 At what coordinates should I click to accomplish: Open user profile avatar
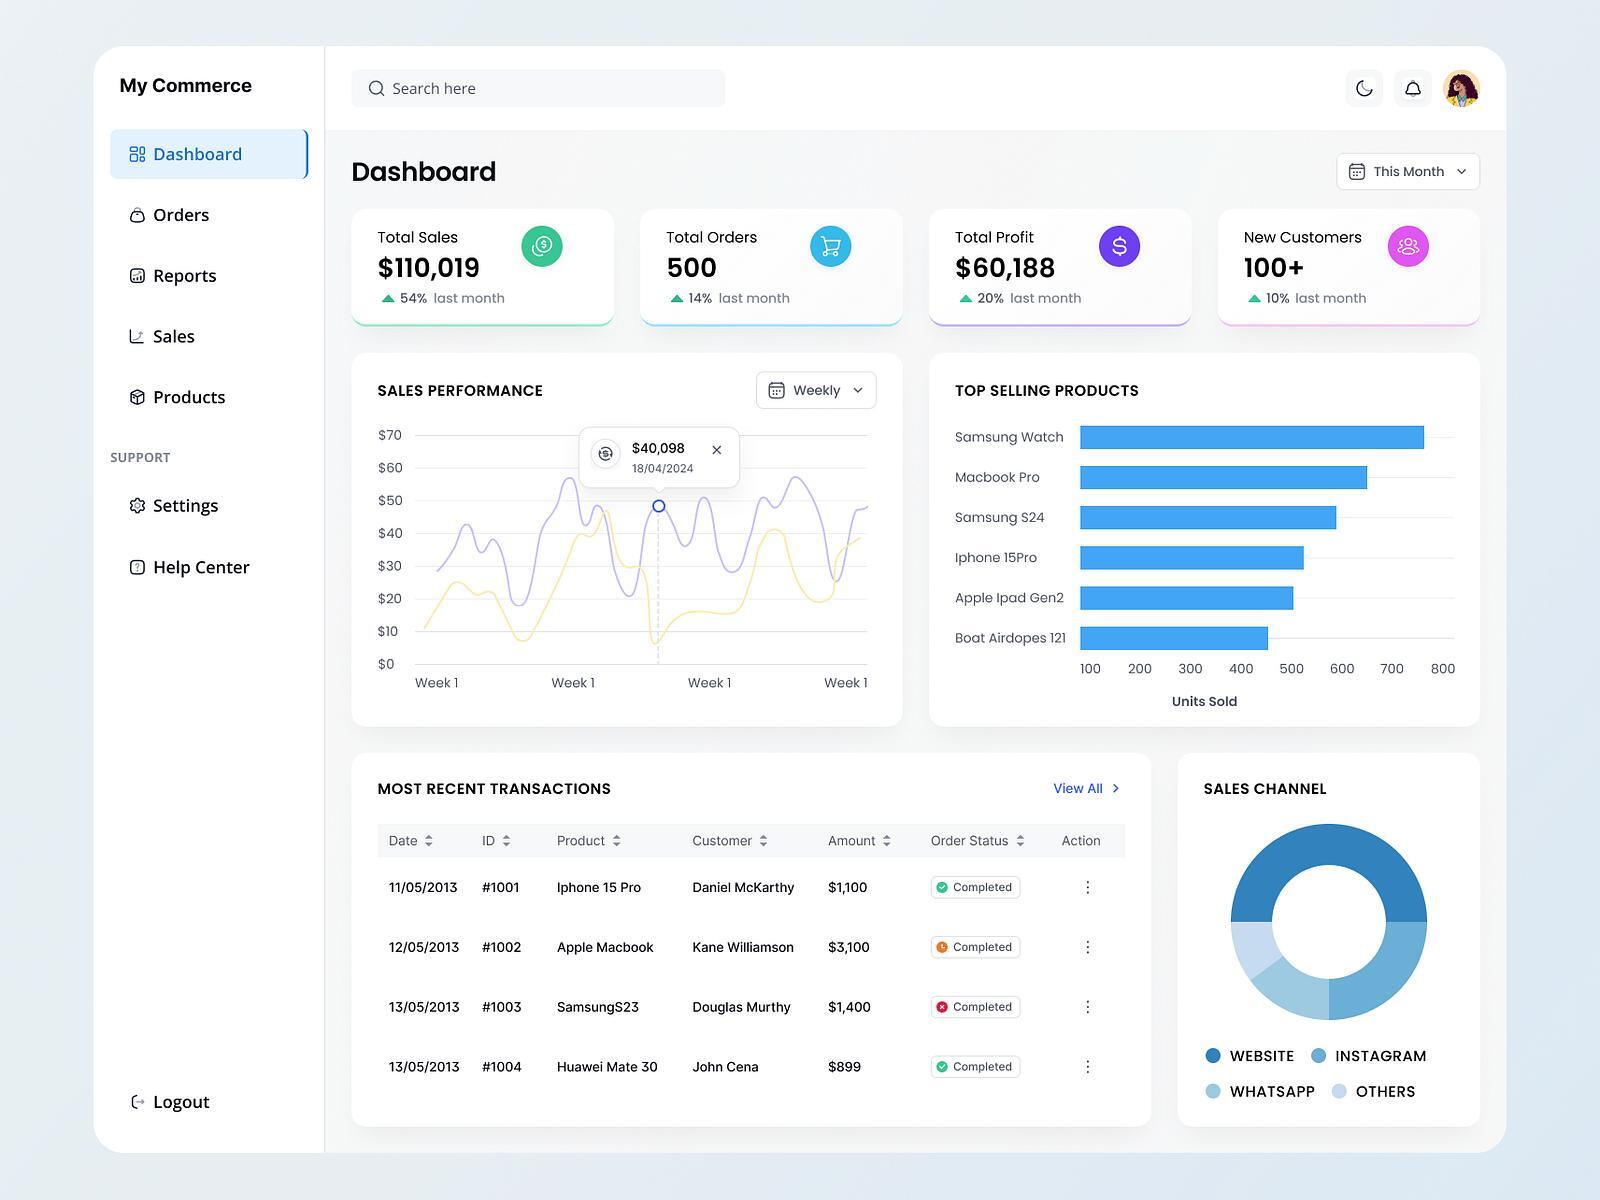point(1461,88)
